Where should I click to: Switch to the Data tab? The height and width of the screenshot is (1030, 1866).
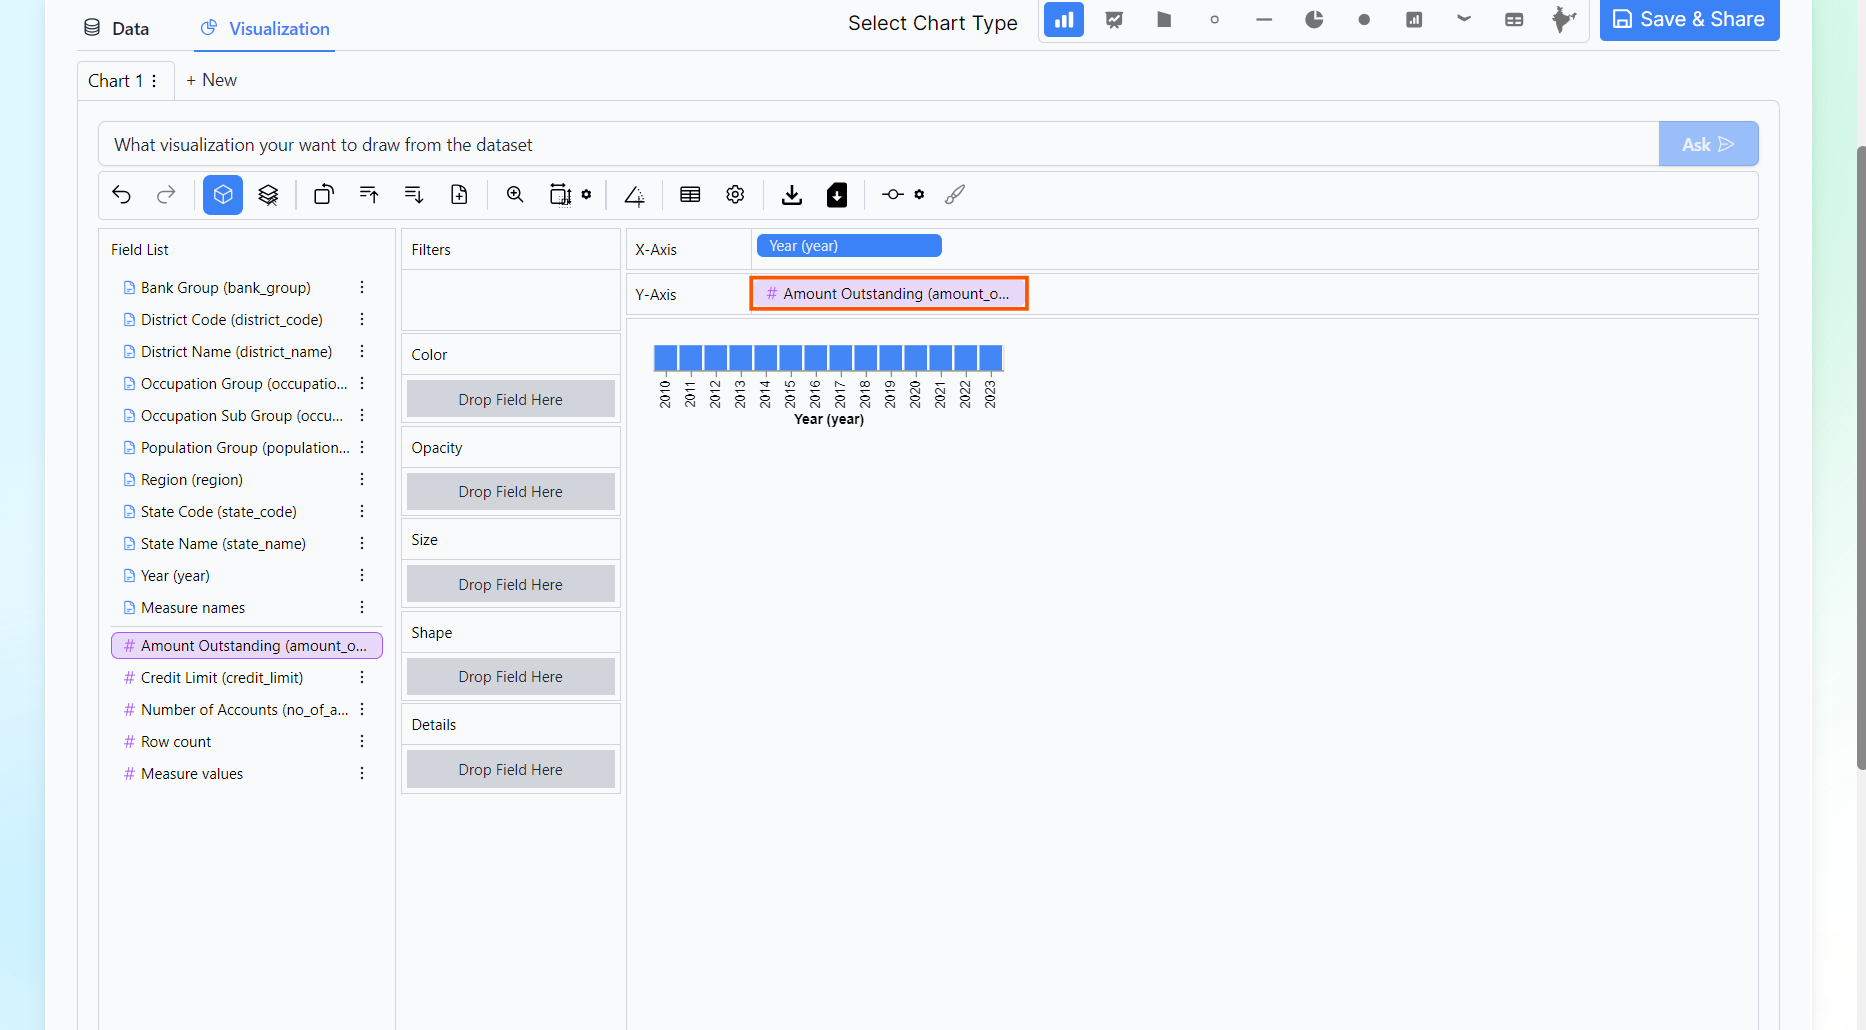click(x=116, y=29)
